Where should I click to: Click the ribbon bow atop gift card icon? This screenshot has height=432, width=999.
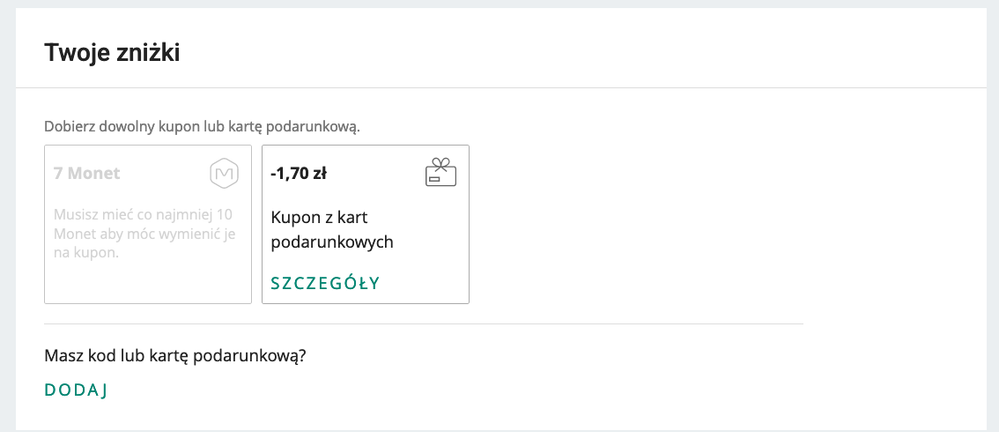(x=441, y=163)
